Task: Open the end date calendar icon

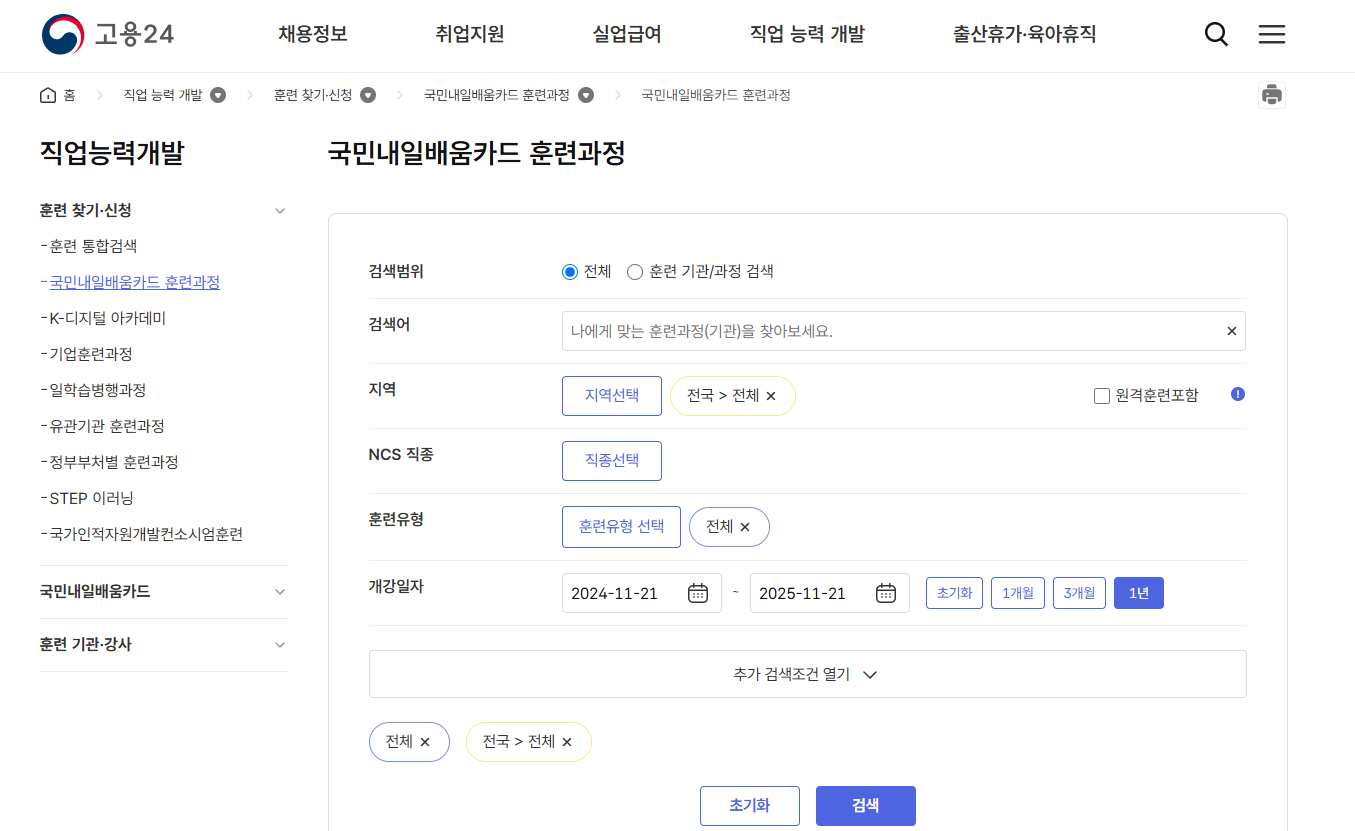Action: (x=886, y=593)
